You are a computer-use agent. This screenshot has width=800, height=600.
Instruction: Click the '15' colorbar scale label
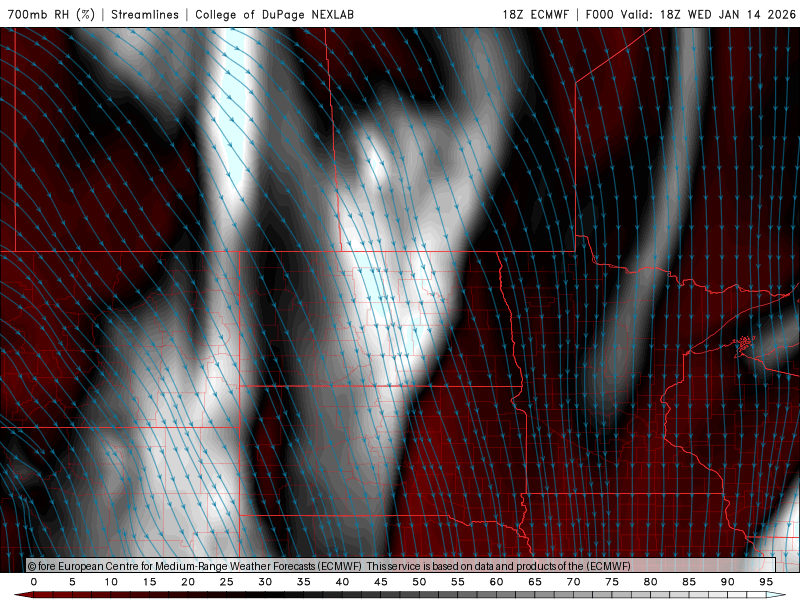149,582
